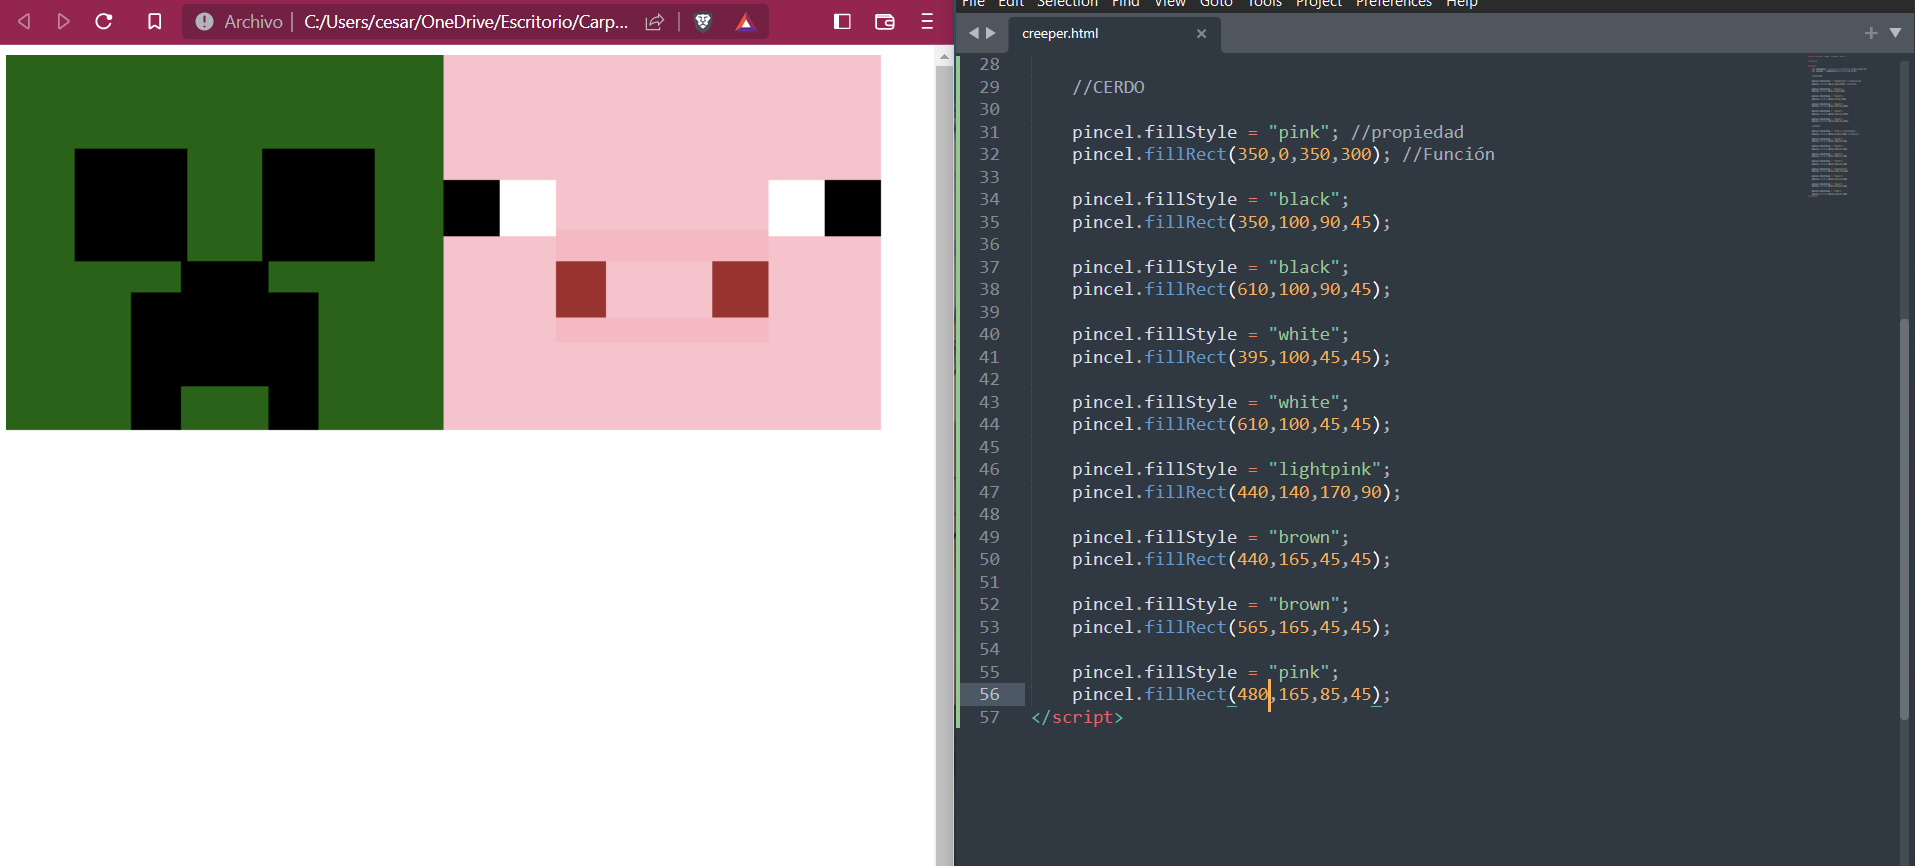Bookmark this page with the bookmark icon

tap(154, 21)
